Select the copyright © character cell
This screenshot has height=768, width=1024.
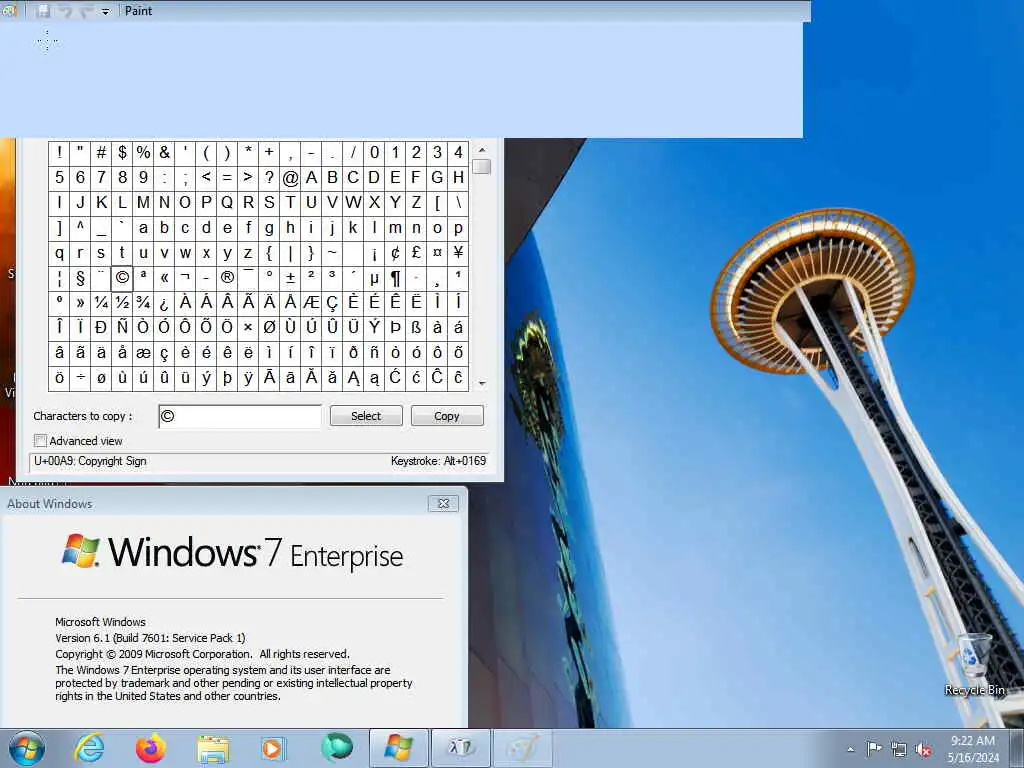point(122,278)
